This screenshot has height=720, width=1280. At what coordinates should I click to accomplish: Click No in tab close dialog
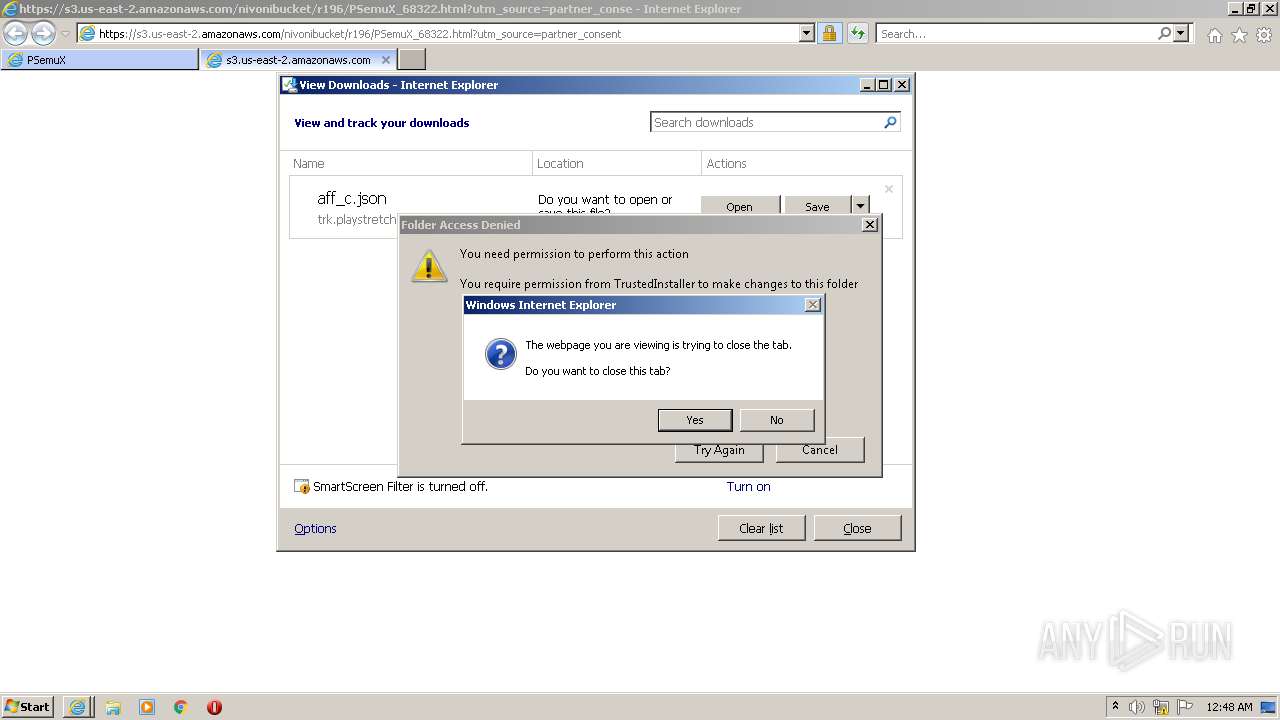777,420
